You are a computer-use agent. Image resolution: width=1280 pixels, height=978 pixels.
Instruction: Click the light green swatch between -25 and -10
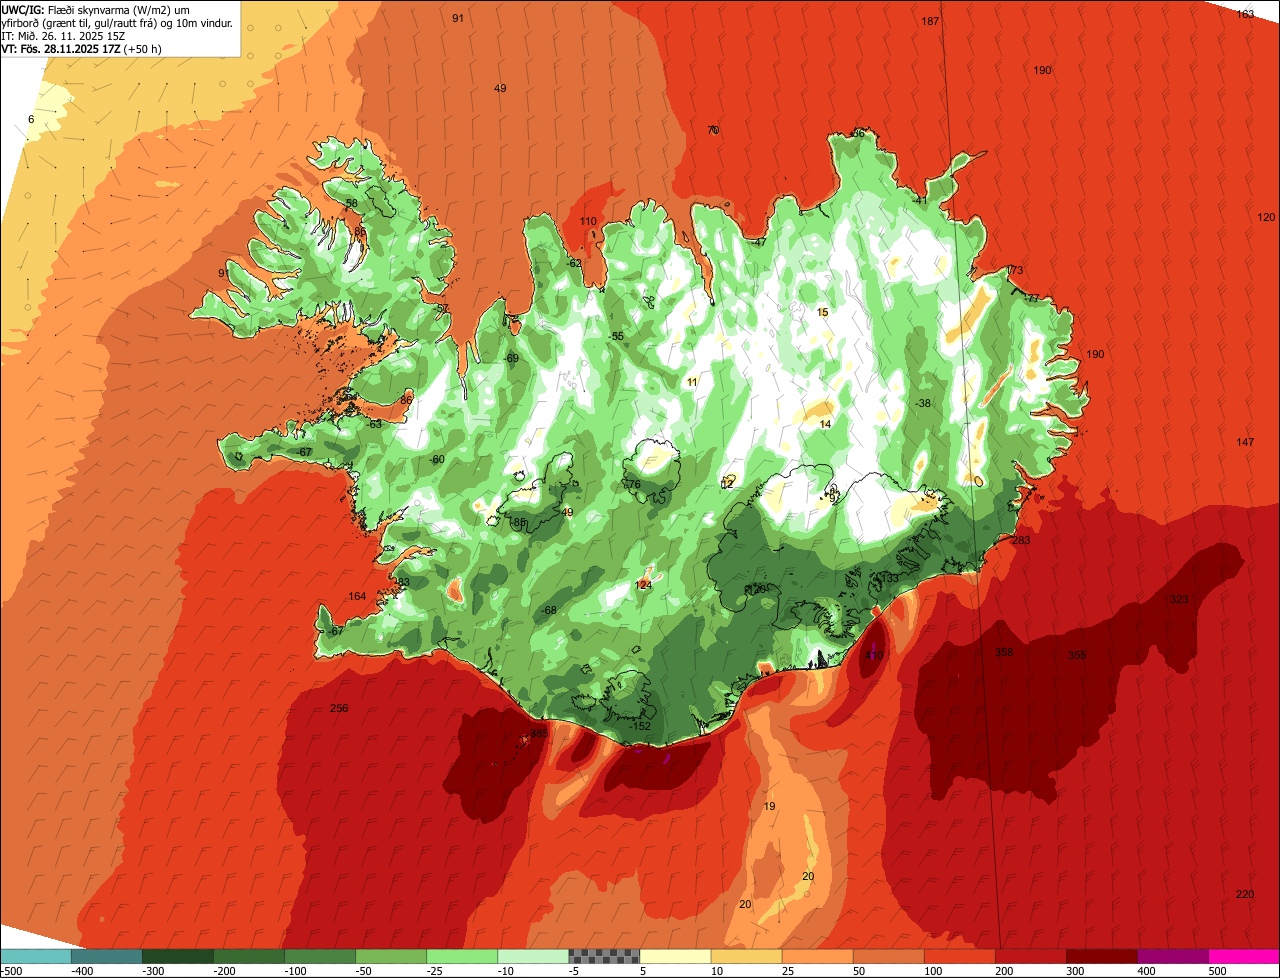[462, 956]
